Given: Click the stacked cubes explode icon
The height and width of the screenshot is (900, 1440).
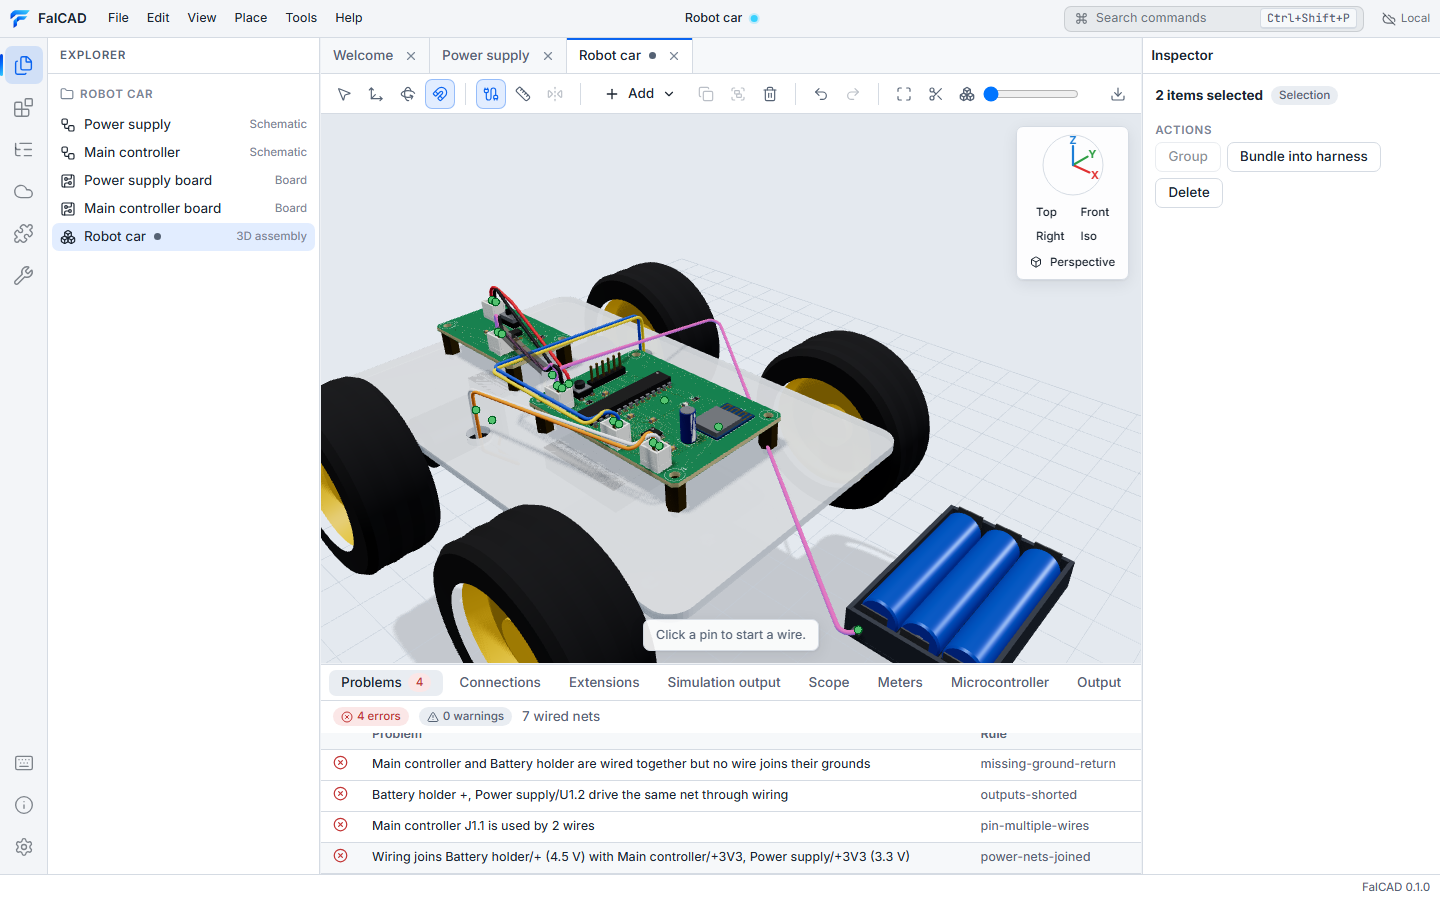Looking at the screenshot, I should [967, 94].
